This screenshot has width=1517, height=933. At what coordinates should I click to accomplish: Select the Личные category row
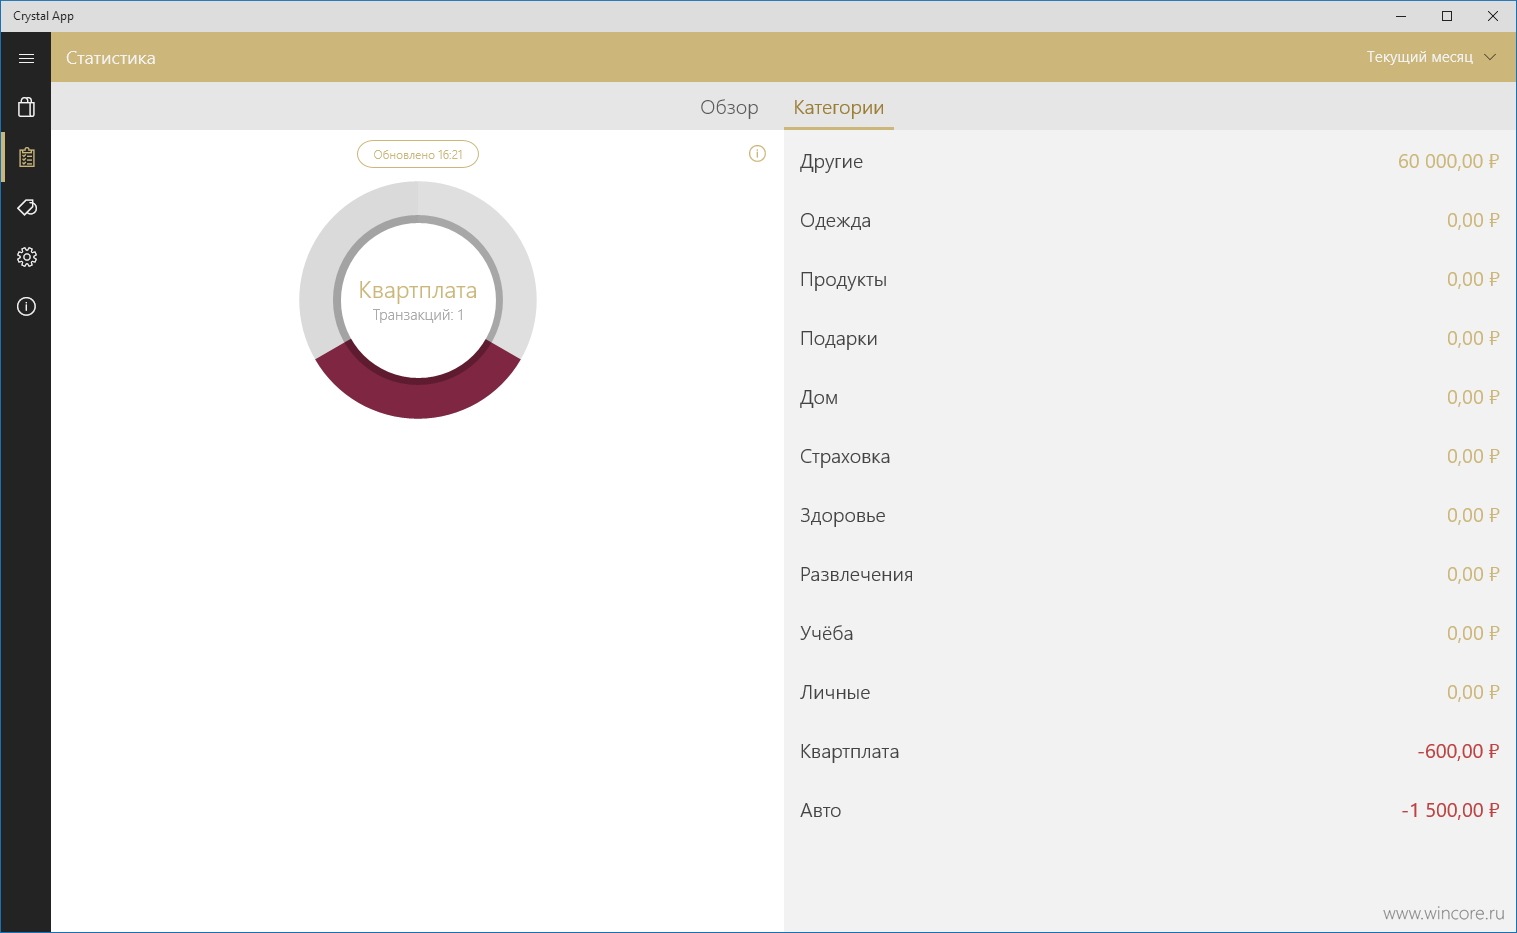pos(1150,692)
